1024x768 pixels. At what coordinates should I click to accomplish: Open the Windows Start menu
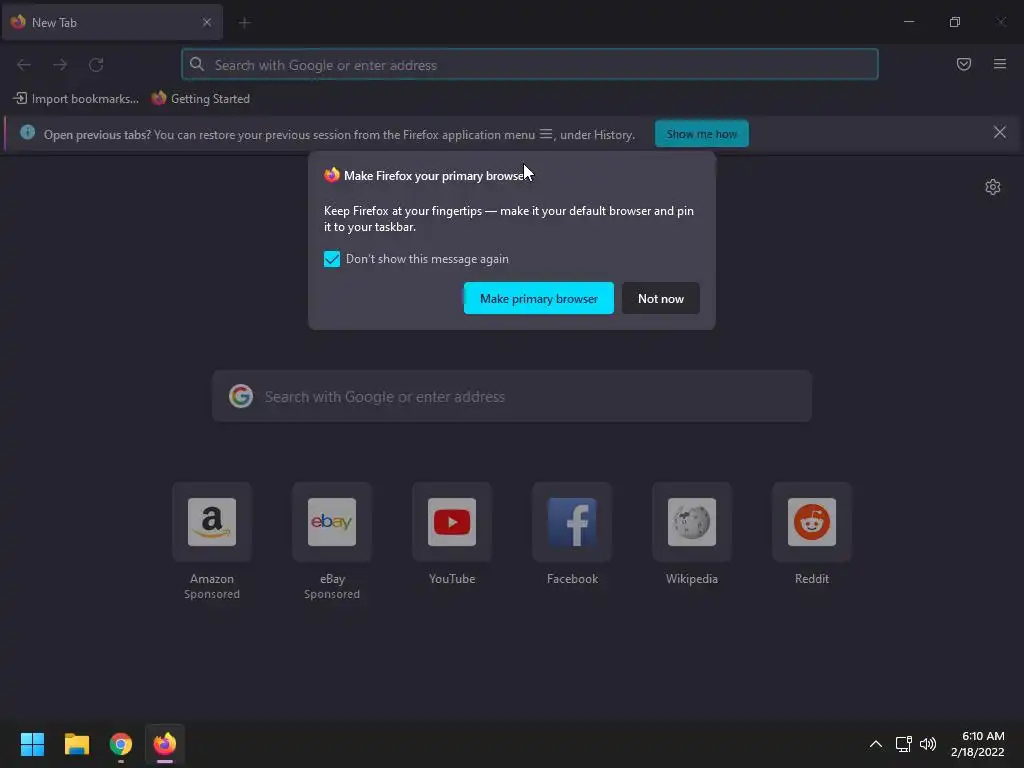[x=32, y=744]
